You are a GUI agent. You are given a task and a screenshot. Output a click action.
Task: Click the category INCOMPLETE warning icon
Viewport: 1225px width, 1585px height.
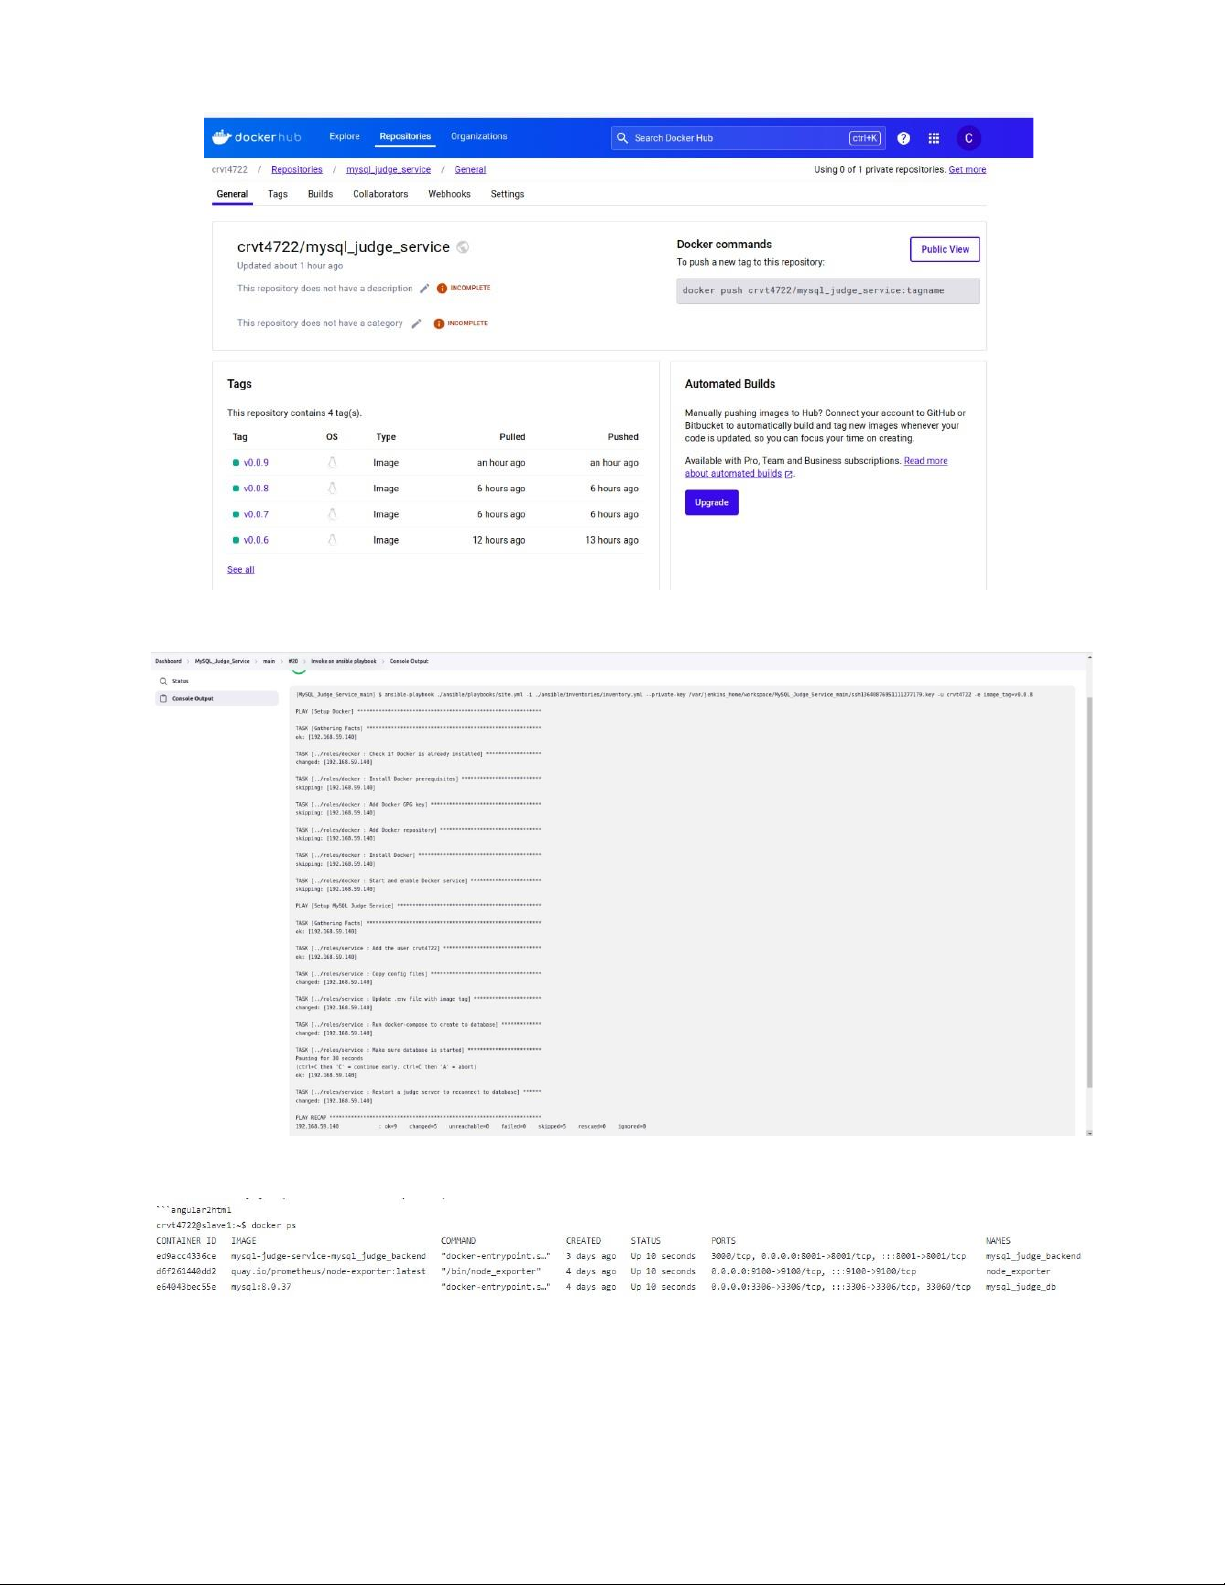coord(438,323)
